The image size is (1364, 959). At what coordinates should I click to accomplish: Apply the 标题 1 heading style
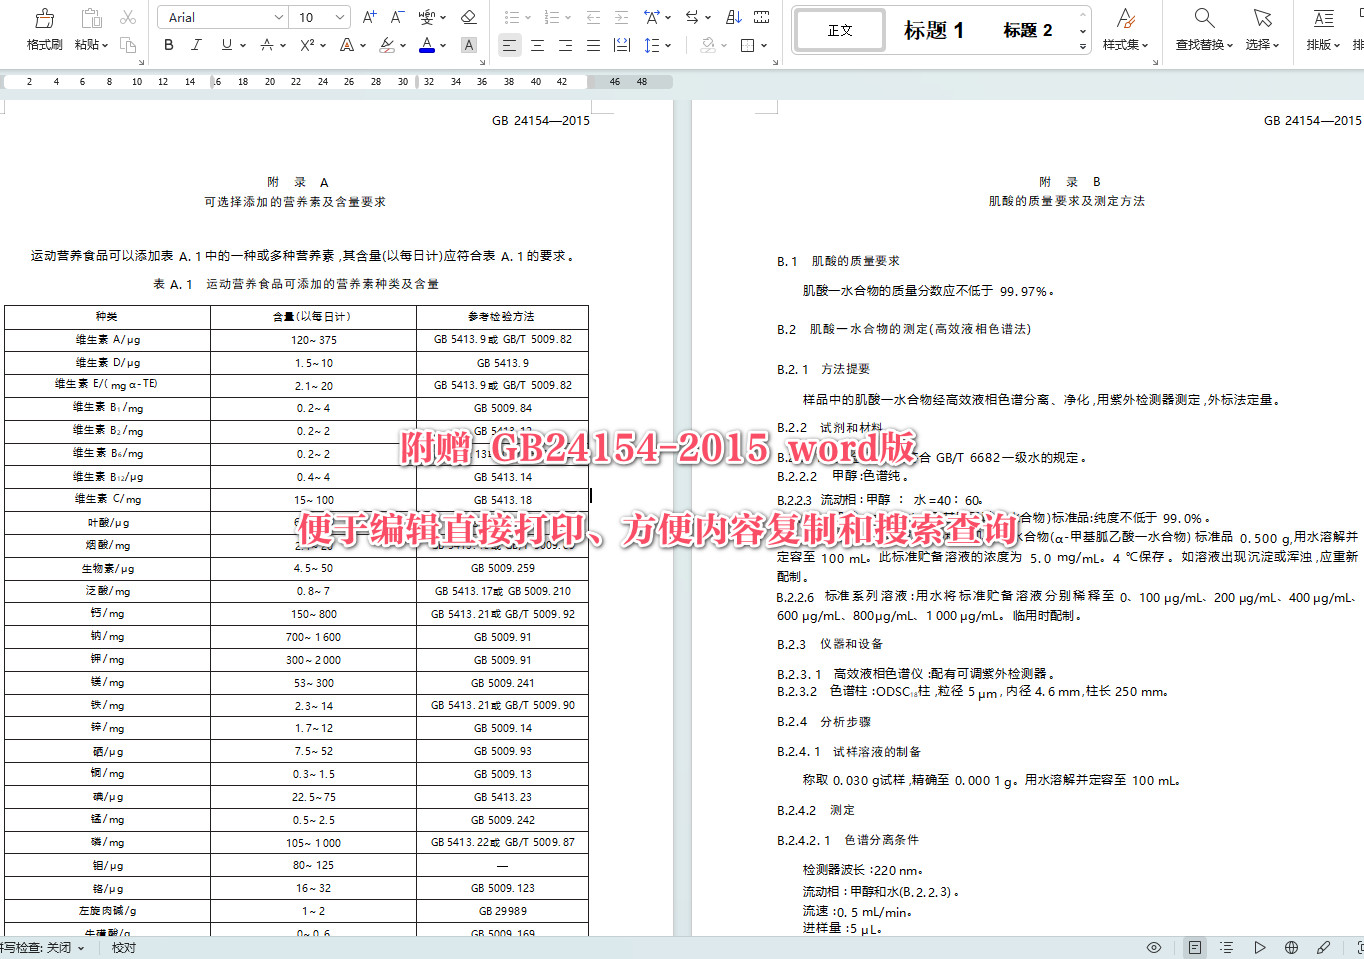pos(933,30)
